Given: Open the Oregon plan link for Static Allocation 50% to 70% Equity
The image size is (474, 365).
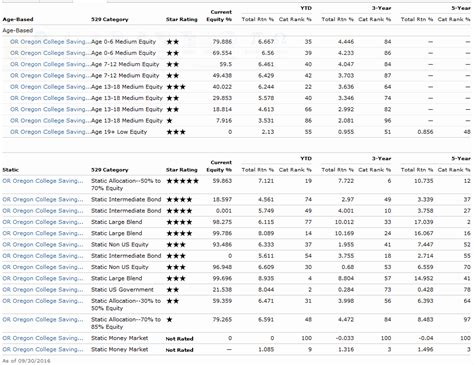Looking at the screenshot, I should pos(43,181).
